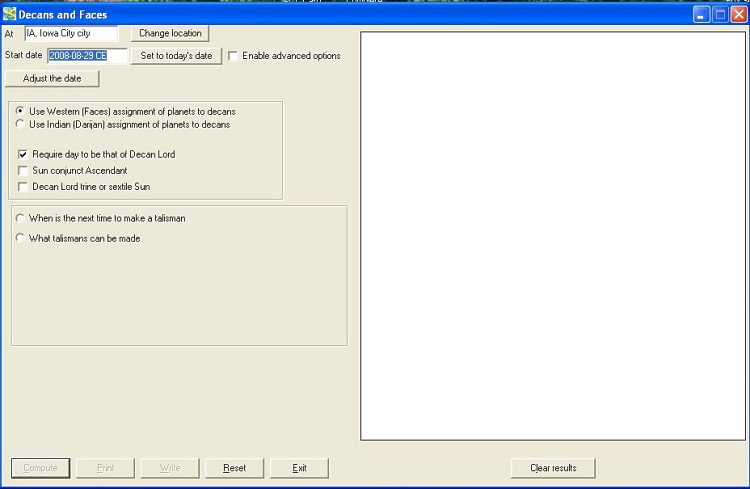
Task: Choose 'When is the next time to make a talisman'
Action: [20, 218]
